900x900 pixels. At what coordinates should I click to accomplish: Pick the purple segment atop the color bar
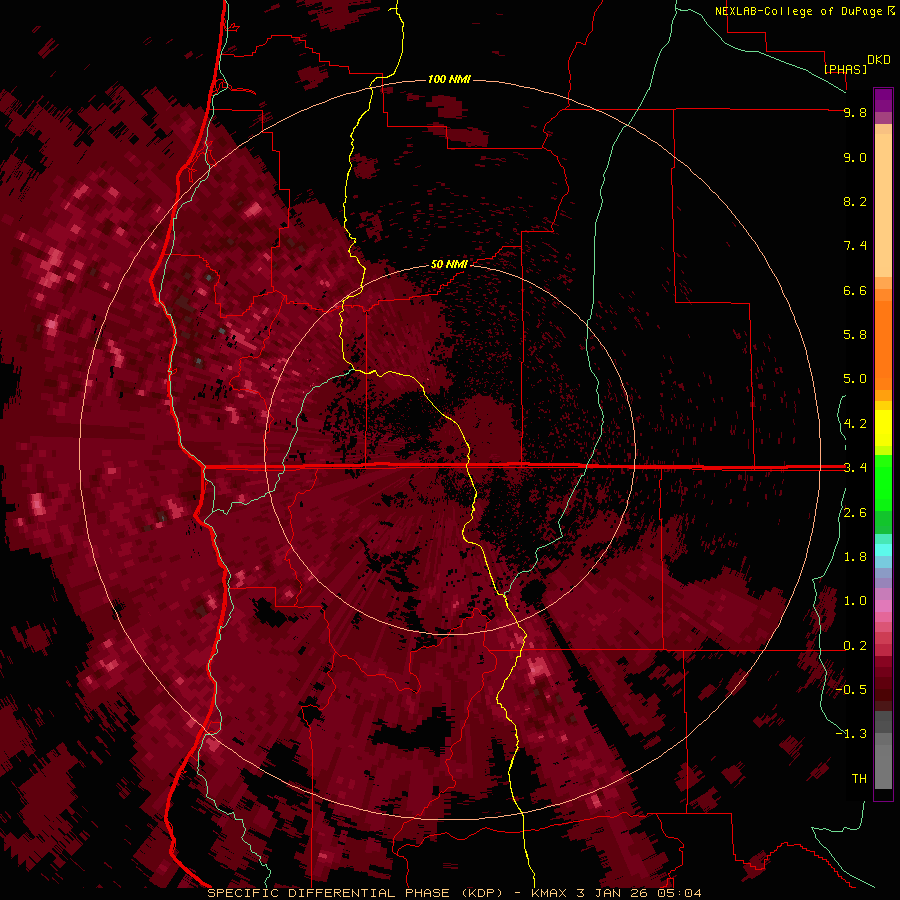(883, 100)
